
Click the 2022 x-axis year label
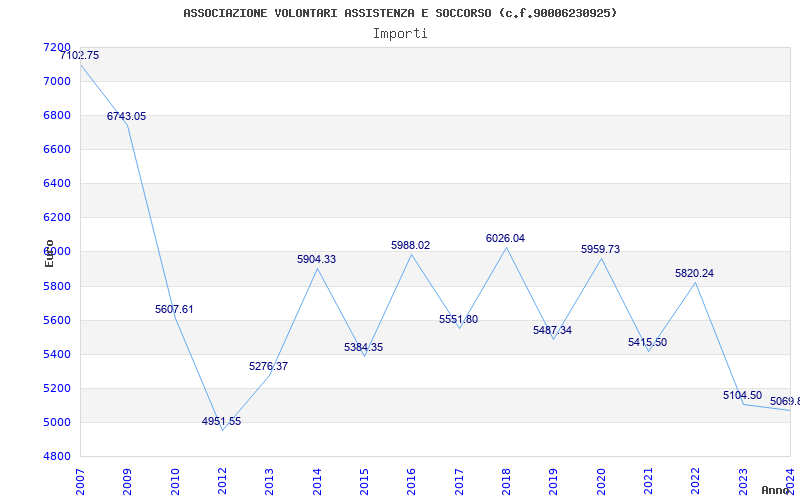point(696,481)
